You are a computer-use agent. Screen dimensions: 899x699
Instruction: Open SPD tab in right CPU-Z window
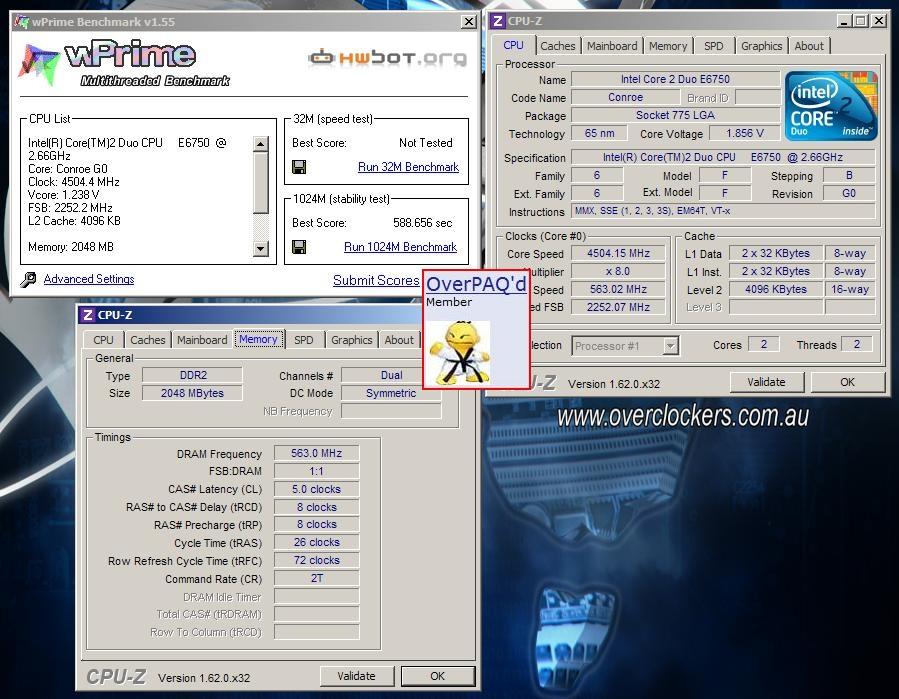pyautogui.click(x=714, y=46)
